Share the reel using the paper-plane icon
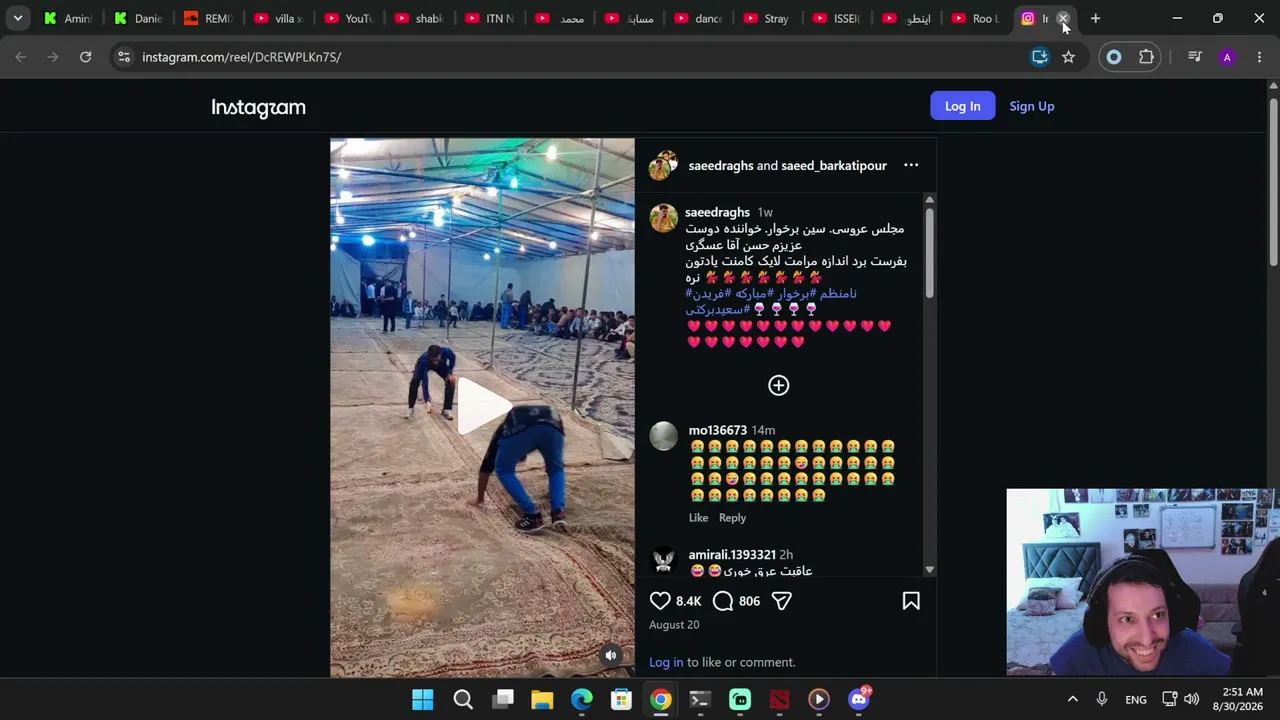1280x720 pixels. coord(782,601)
